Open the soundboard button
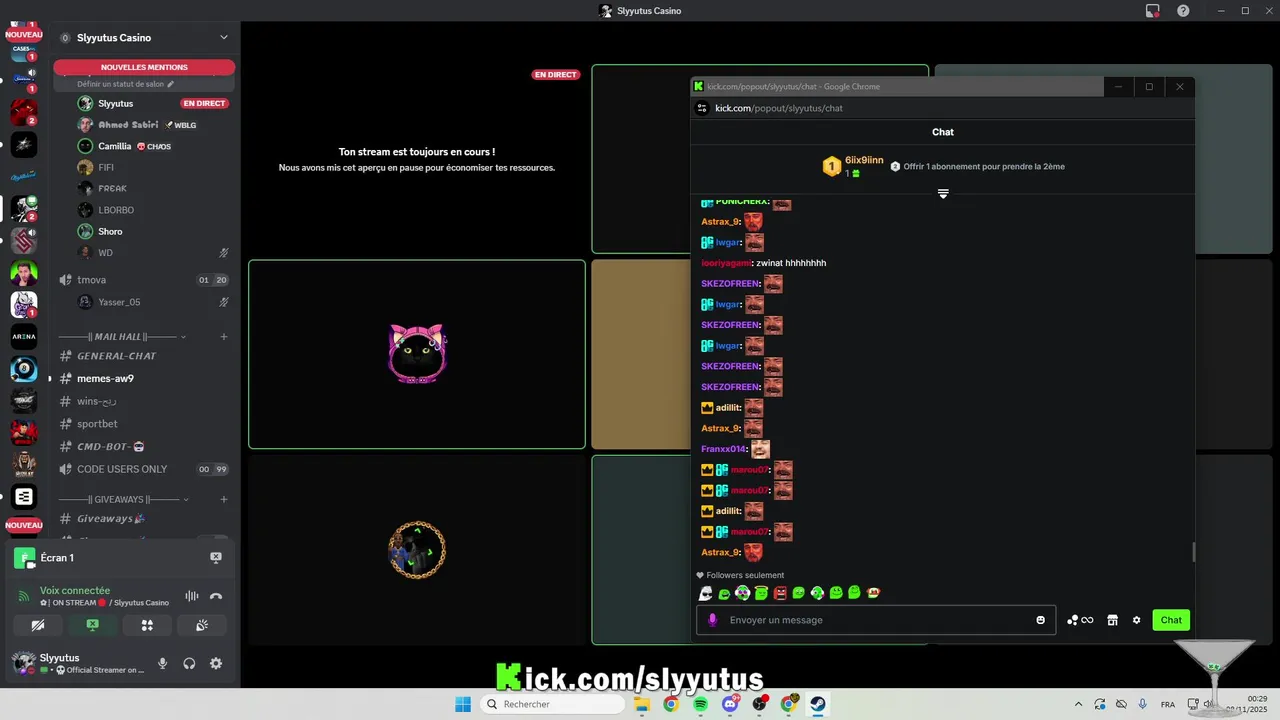 [x=201, y=625]
